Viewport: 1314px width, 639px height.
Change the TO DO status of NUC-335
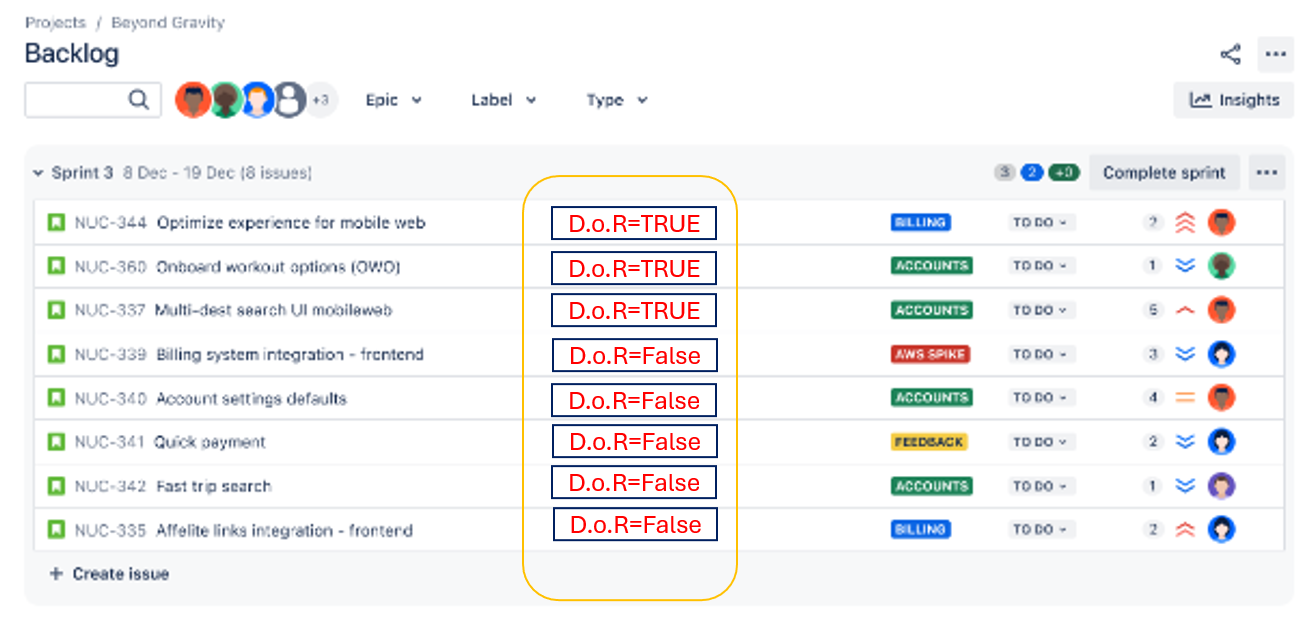1041,530
